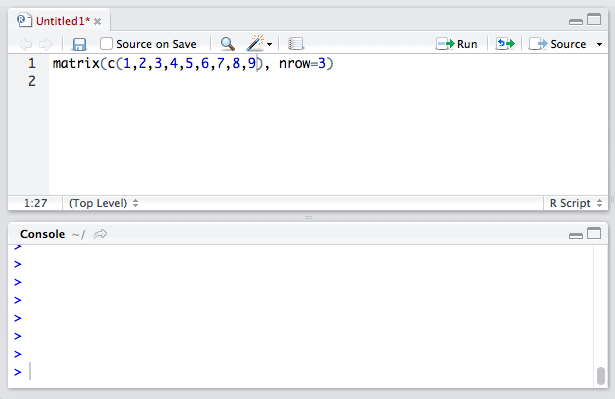Viewport: 615px width, 399px height.
Task: Click line number 2 in the gutter
Action: [x=32, y=81]
